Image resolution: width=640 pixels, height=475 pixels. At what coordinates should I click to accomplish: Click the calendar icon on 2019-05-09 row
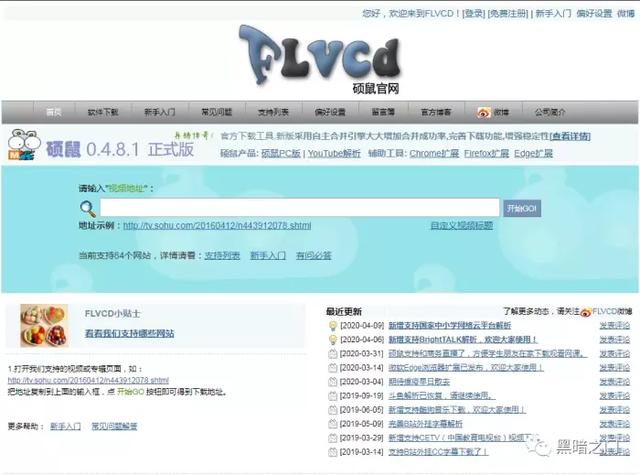tap(333, 424)
